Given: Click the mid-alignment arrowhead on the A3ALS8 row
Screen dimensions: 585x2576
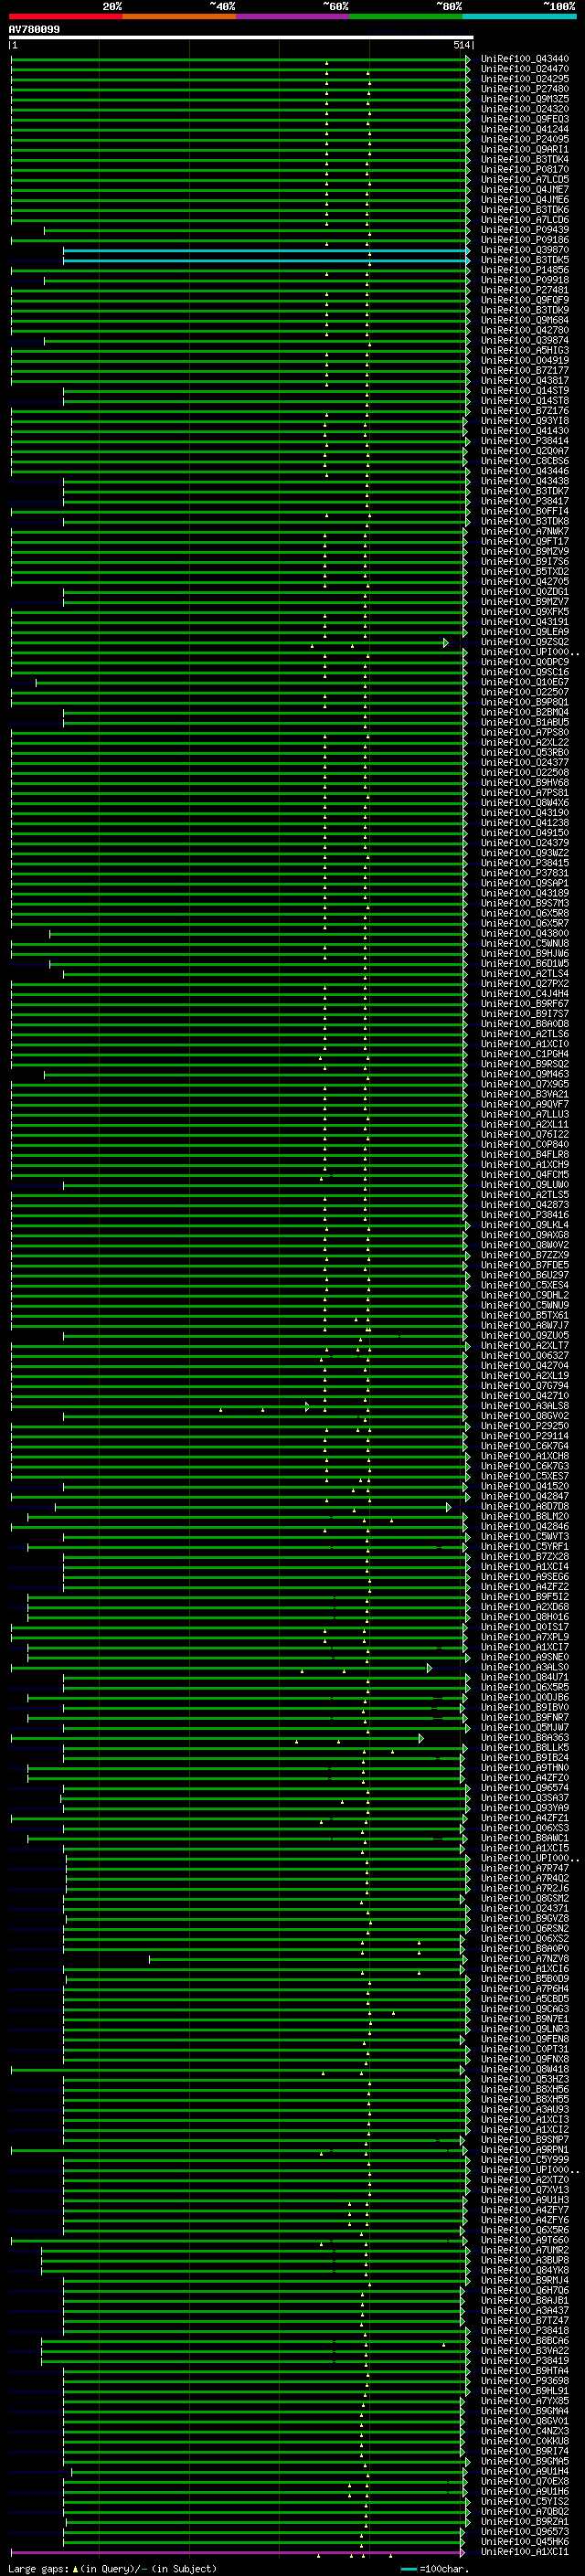Looking at the screenshot, I should click(307, 1407).
